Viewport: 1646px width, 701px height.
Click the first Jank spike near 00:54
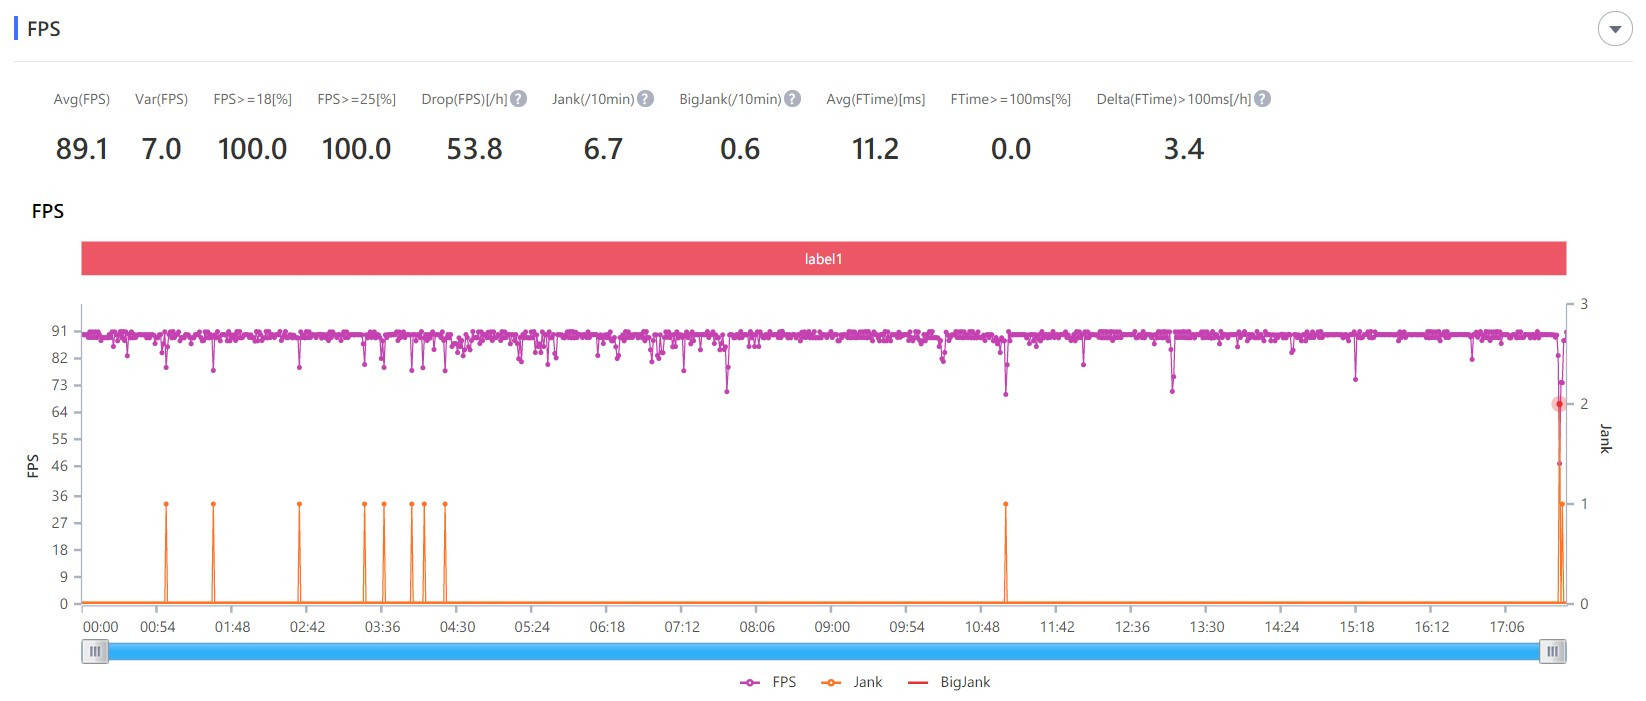click(x=166, y=504)
